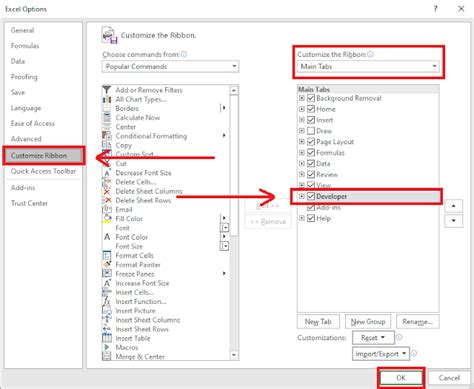Image resolution: width=474 pixels, height=389 pixels.
Task: Expand the Home tree node
Action: click(301, 109)
